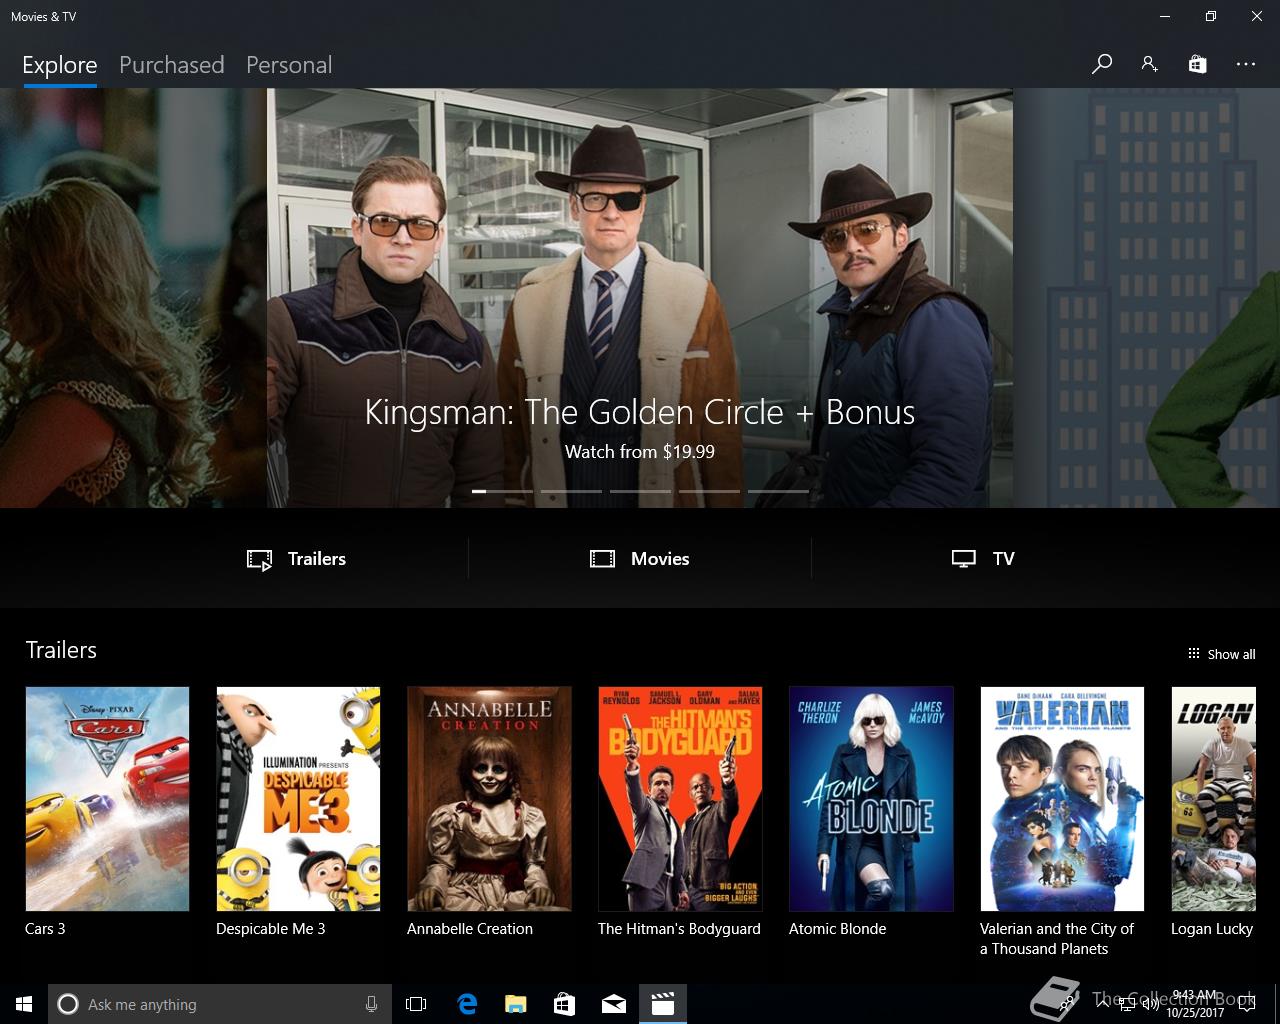Click the TV monitor icon

963,559
